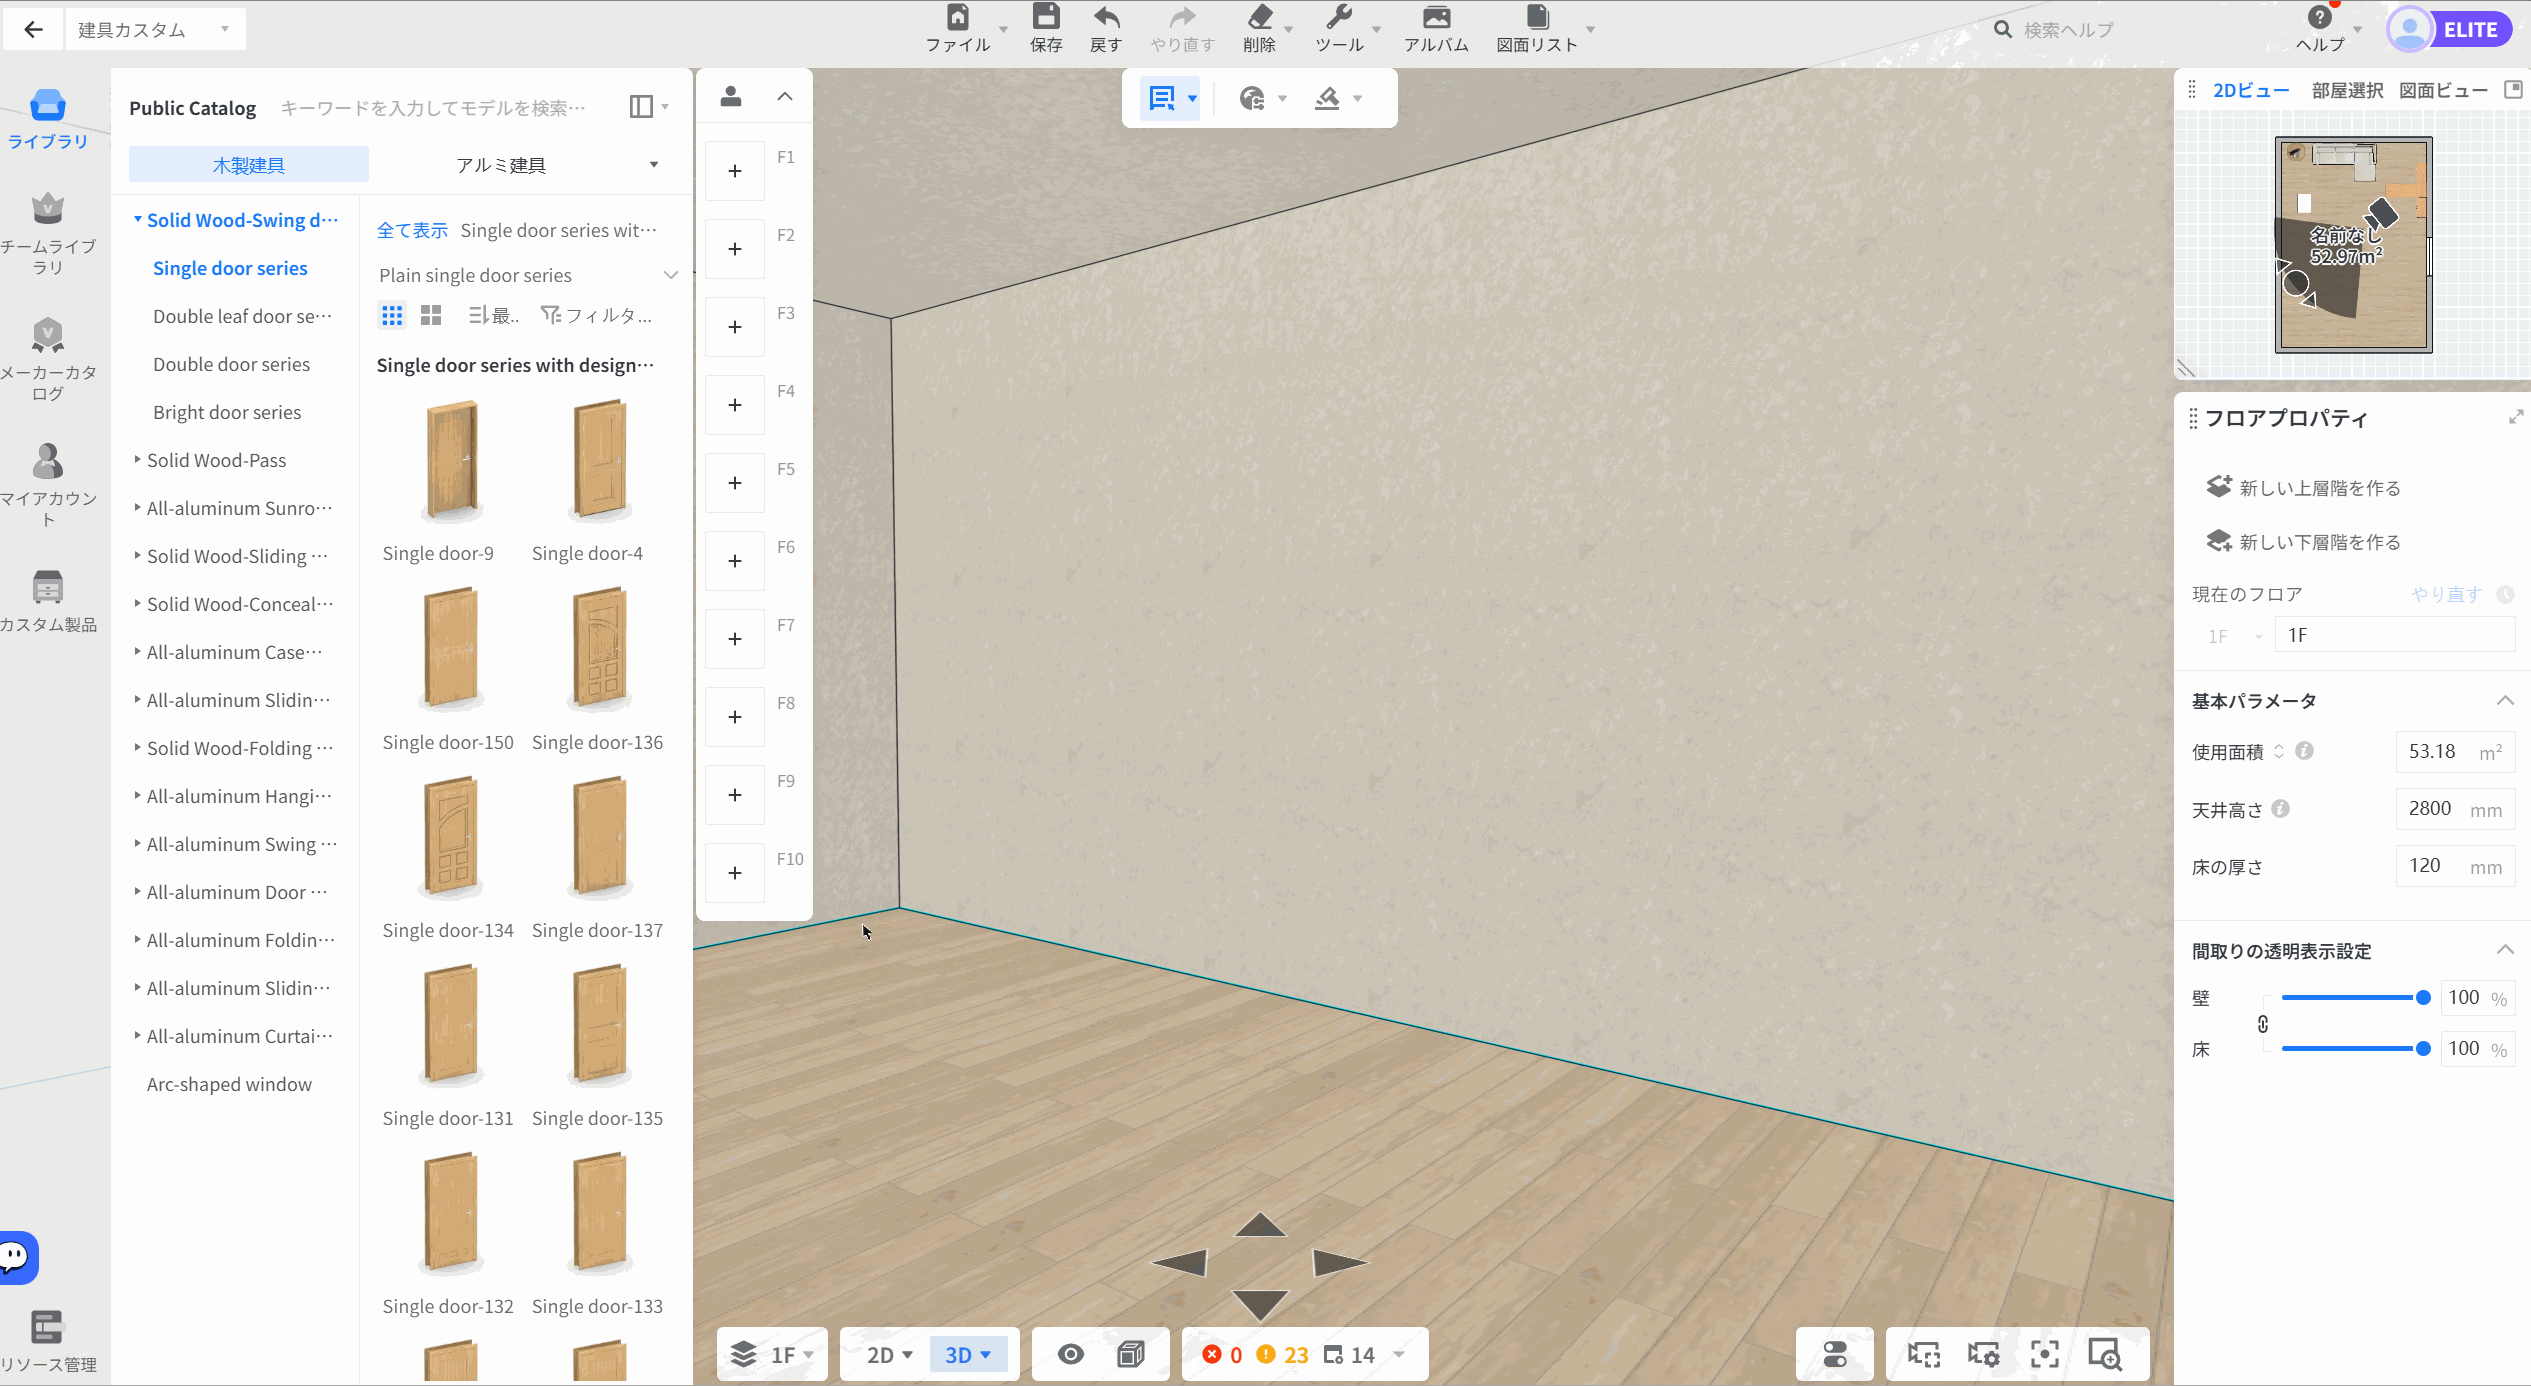Image resolution: width=2531 pixels, height=1386 pixels.
Task: Open the ファイル file menu icon
Action: [958, 18]
